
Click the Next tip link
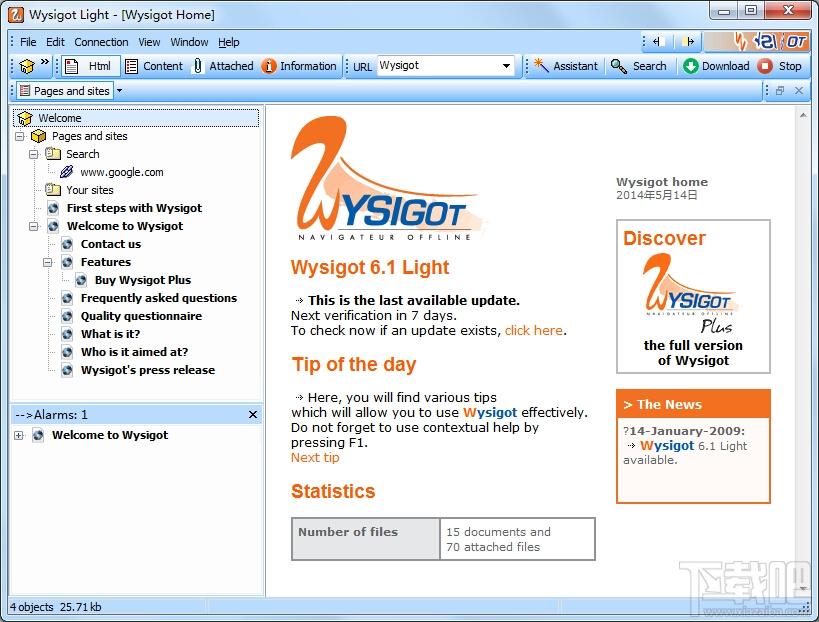click(315, 457)
